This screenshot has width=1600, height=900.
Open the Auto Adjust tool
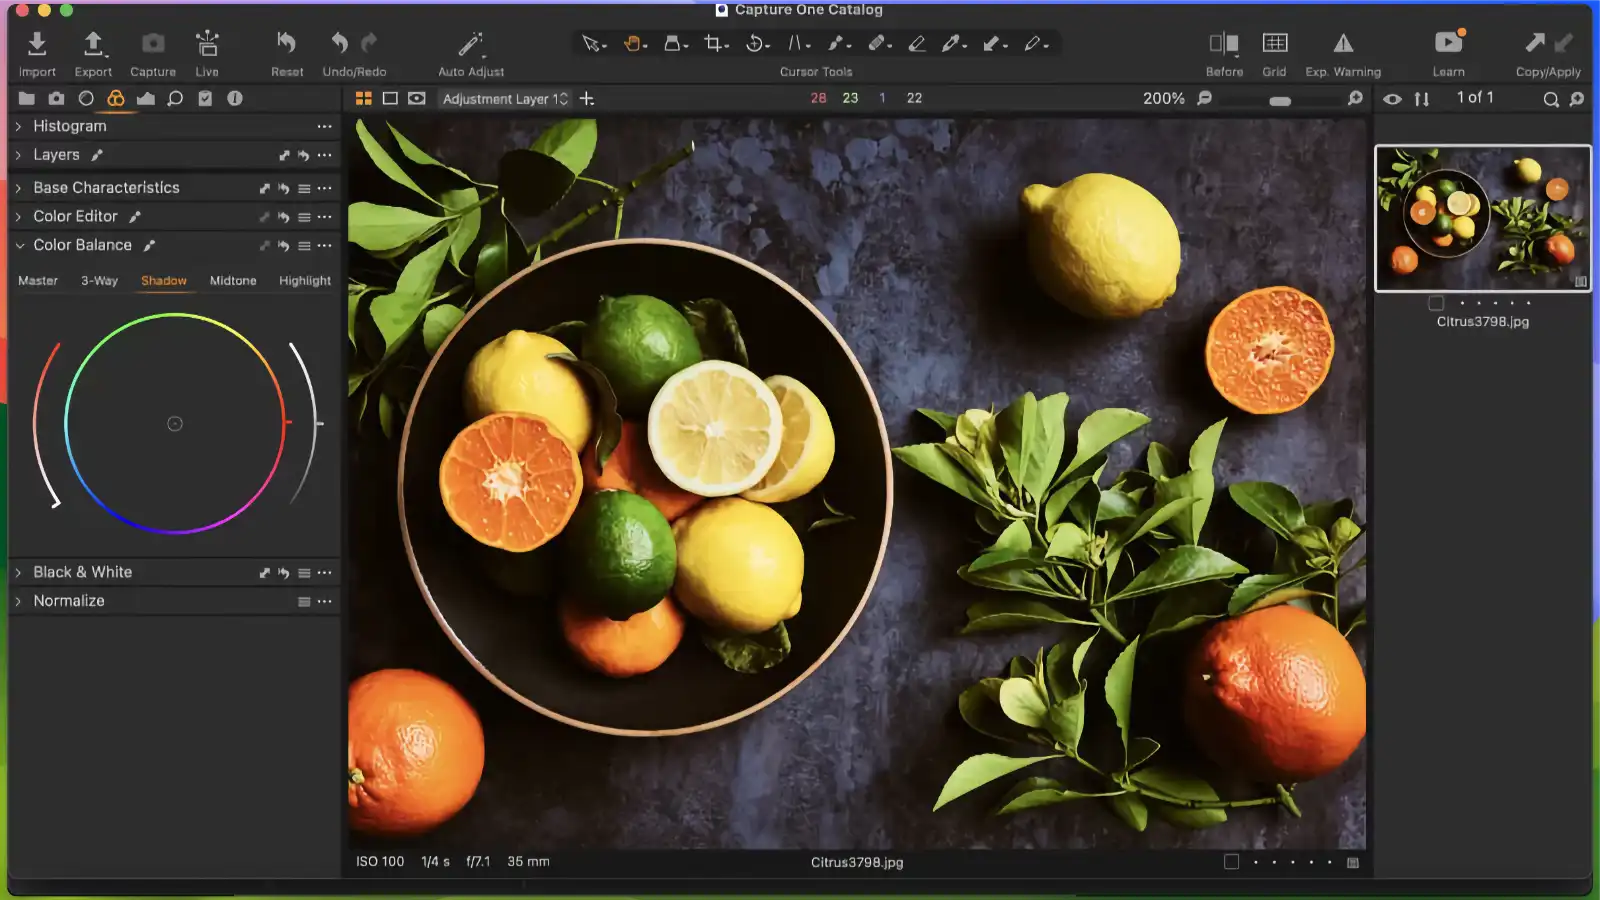coord(470,44)
